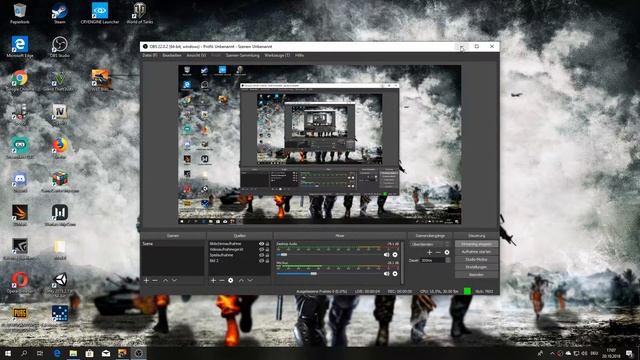The image size is (640, 360).
Task: Open Desktop Audio mixer settings gear
Action: 395,255
